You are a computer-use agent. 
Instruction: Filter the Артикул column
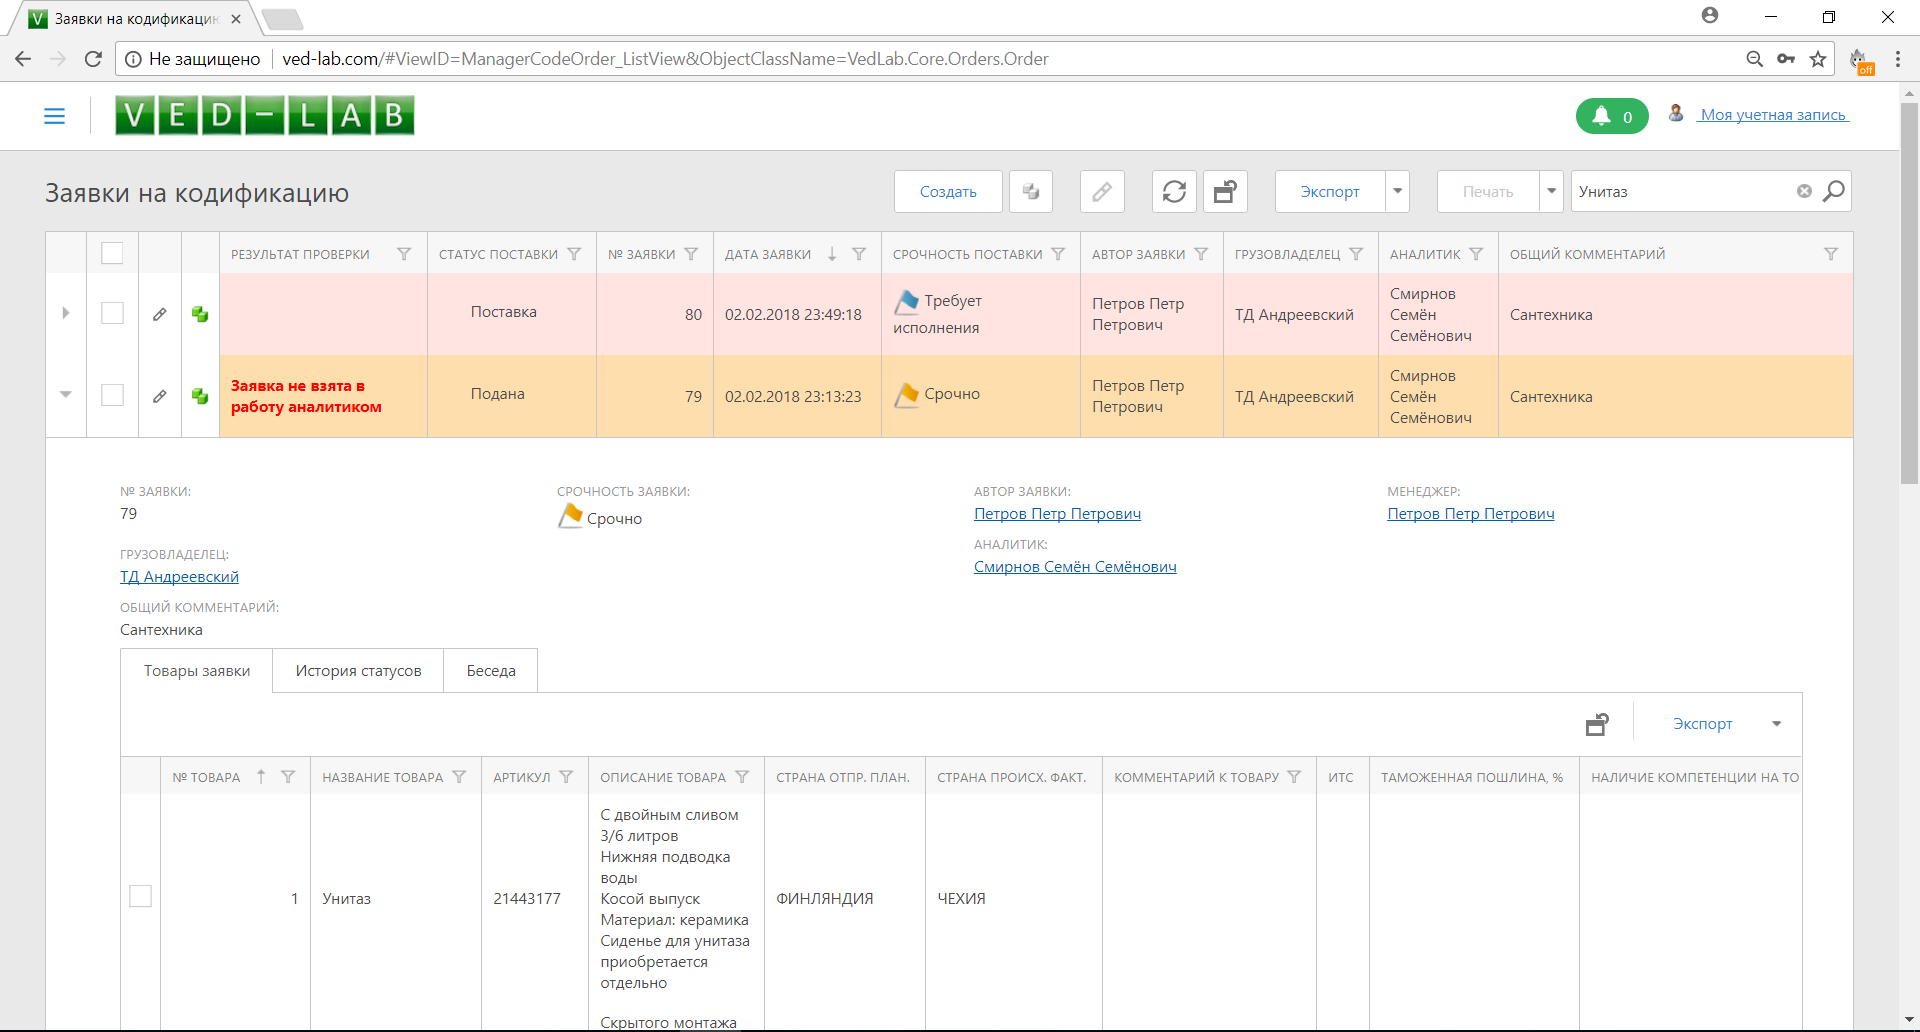click(x=566, y=777)
